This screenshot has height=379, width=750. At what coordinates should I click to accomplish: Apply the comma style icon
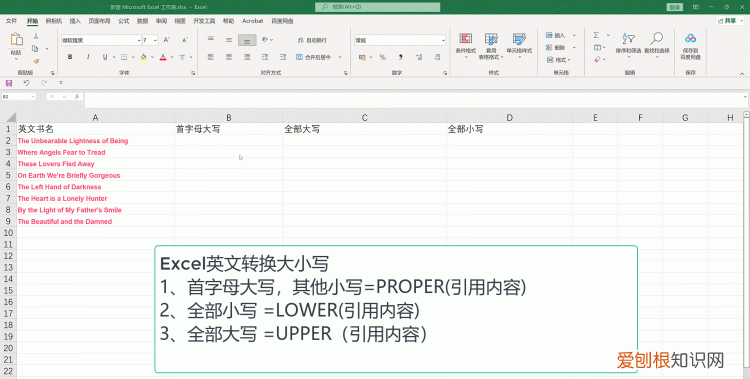coord(401,57)
